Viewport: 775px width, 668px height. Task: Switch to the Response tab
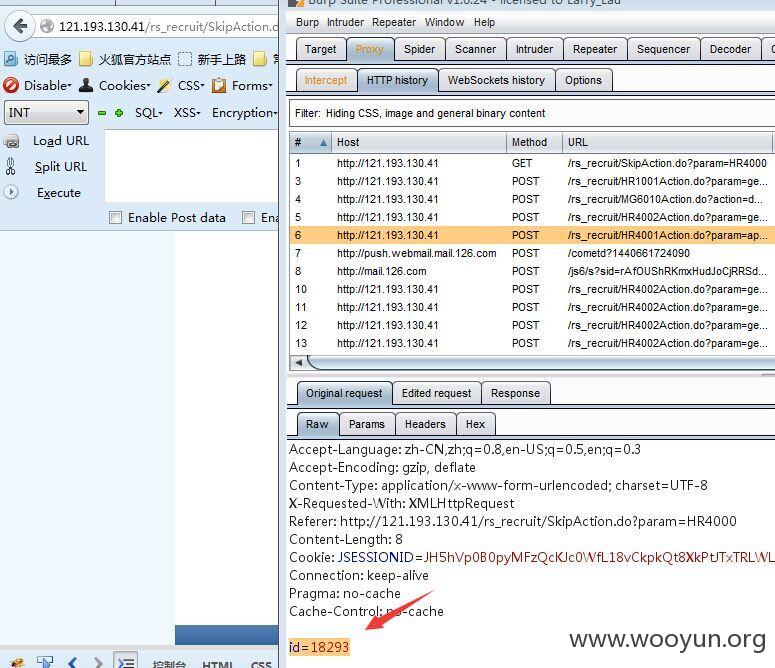515,393
